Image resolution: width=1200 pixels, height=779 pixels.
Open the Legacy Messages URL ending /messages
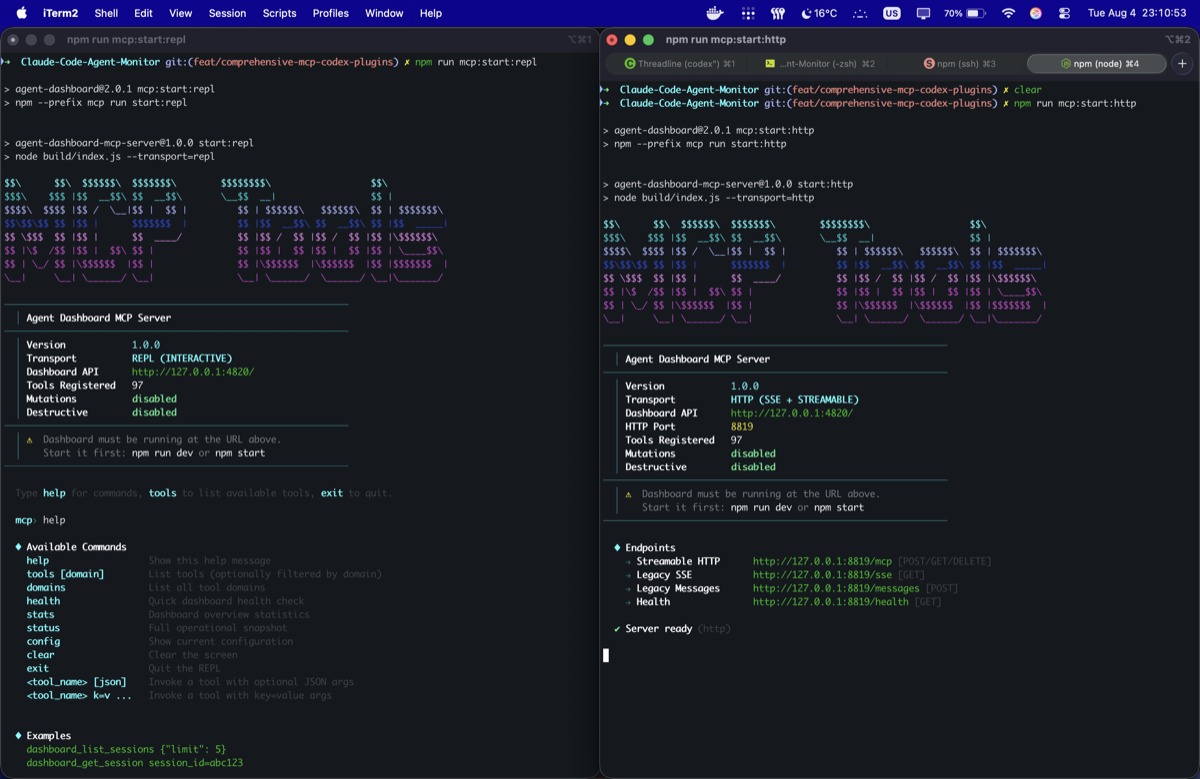[836, 588]
